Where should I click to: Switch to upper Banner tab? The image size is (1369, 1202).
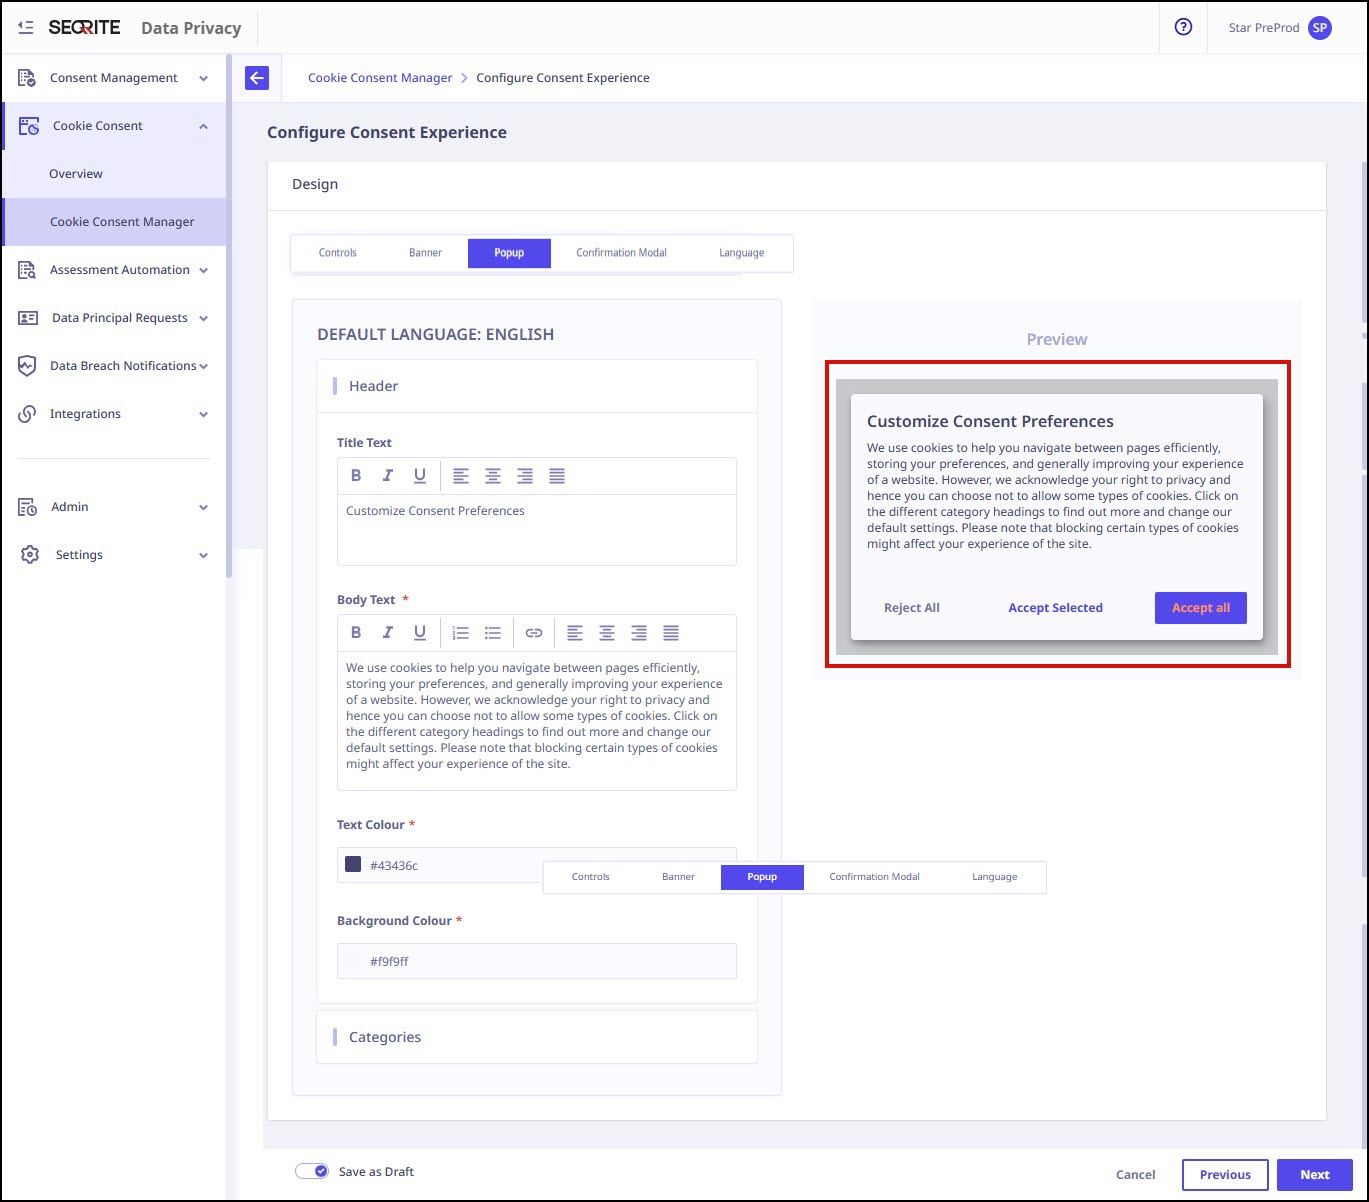pos(425,253)
